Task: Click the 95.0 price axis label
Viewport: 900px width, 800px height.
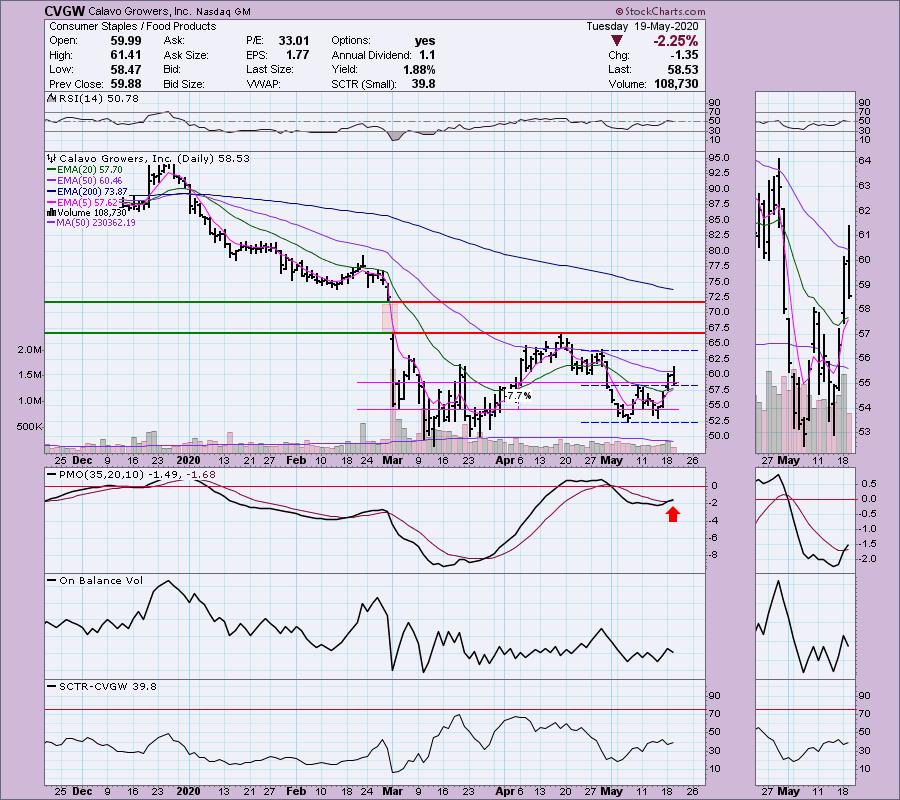Action: [x=719, y=158]
